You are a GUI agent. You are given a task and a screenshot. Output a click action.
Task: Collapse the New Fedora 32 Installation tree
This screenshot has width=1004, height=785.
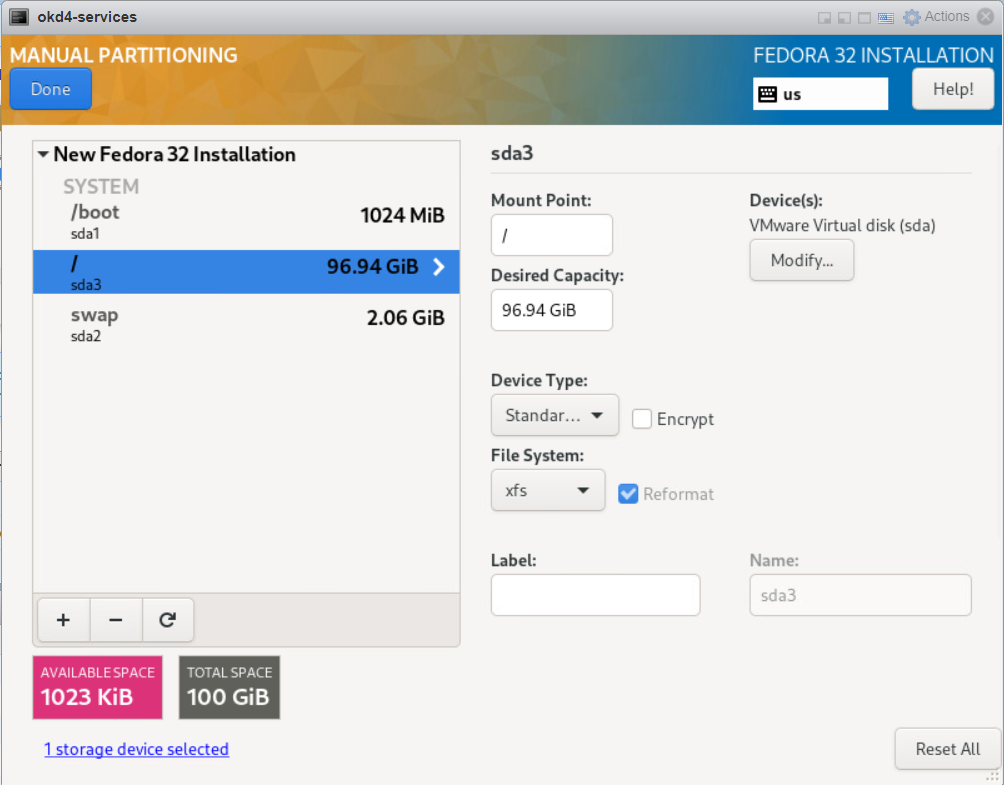pos(44,154)
